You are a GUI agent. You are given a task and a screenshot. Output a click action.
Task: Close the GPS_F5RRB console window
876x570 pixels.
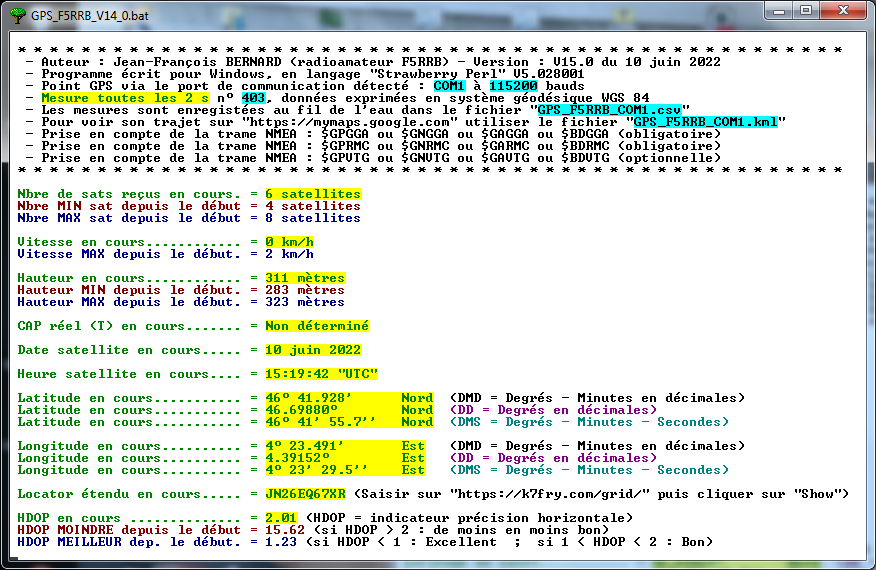tap(844, 11)
